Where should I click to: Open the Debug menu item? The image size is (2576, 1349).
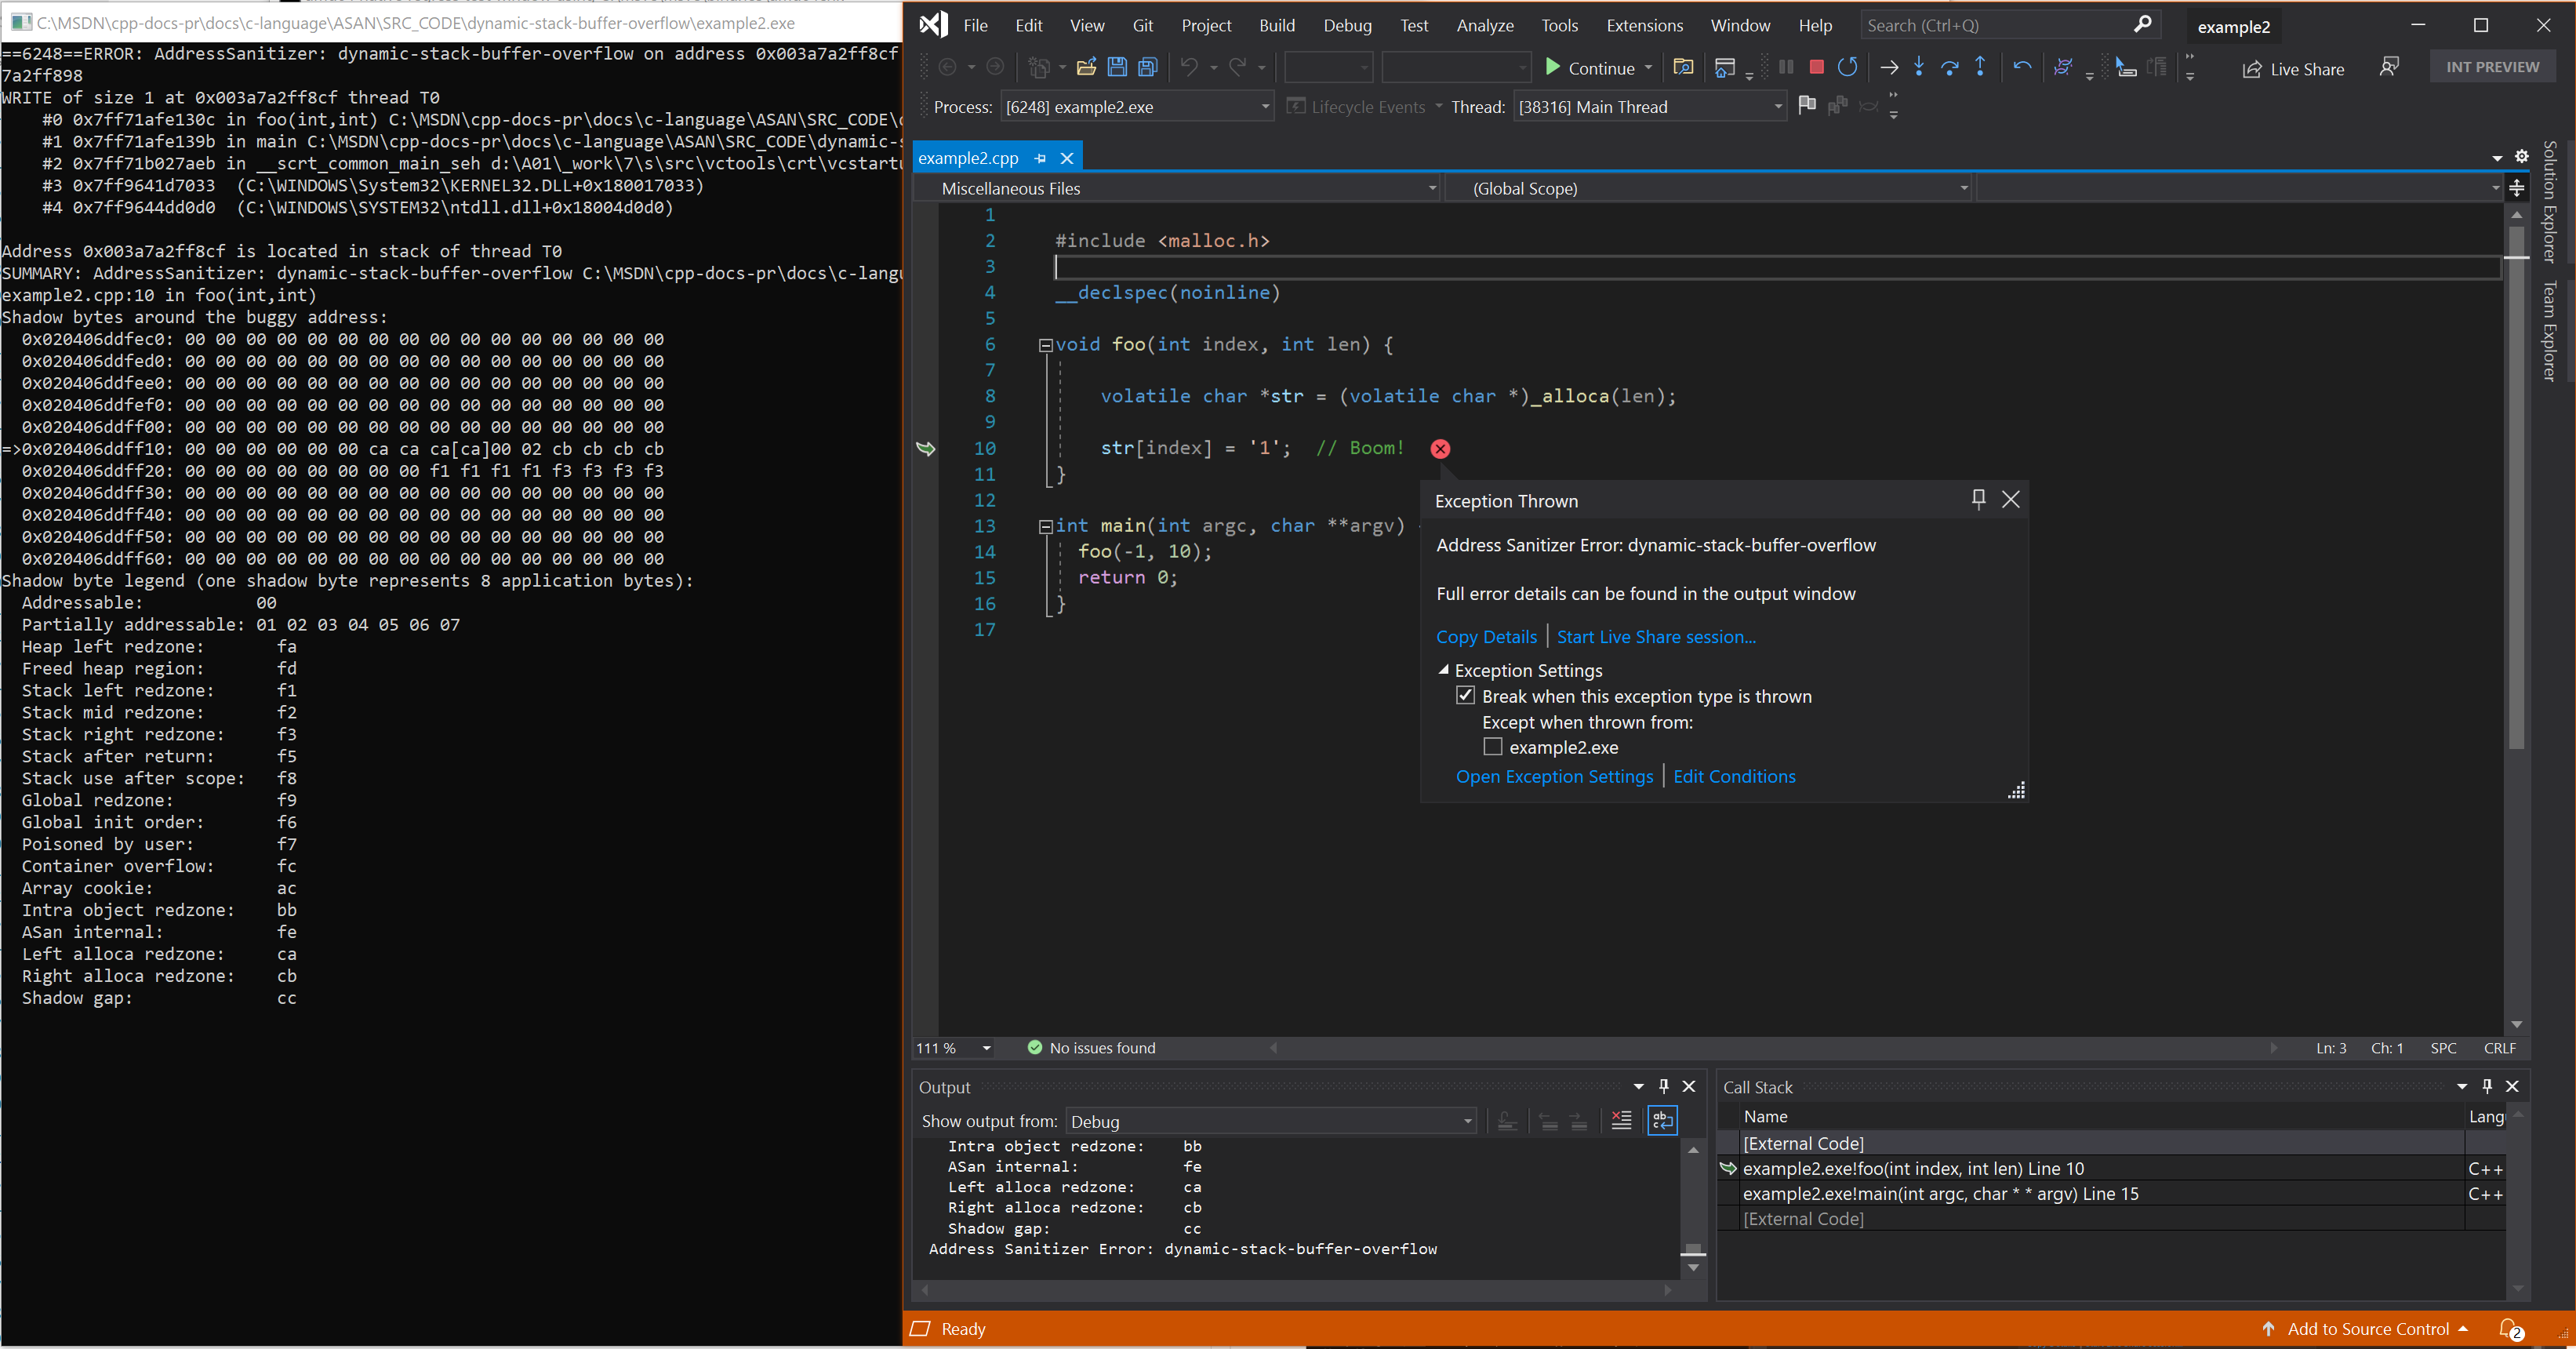click(1350, 24)
